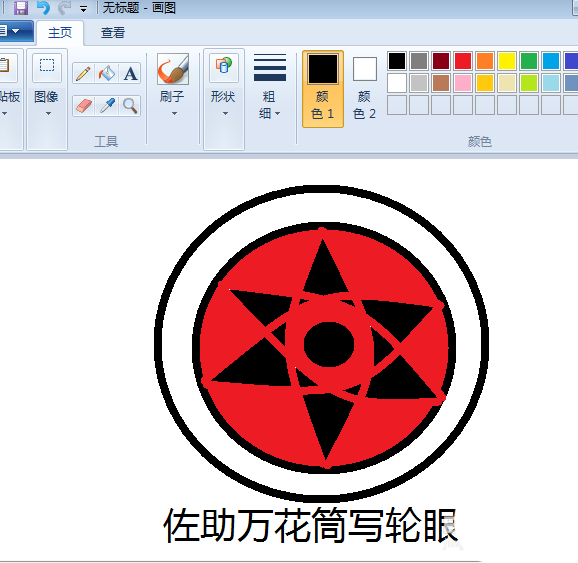The width and height of the screenshot is (578, 563).
Task: Pick the white color swatch in palette
Action: click(x=397, y=83)
